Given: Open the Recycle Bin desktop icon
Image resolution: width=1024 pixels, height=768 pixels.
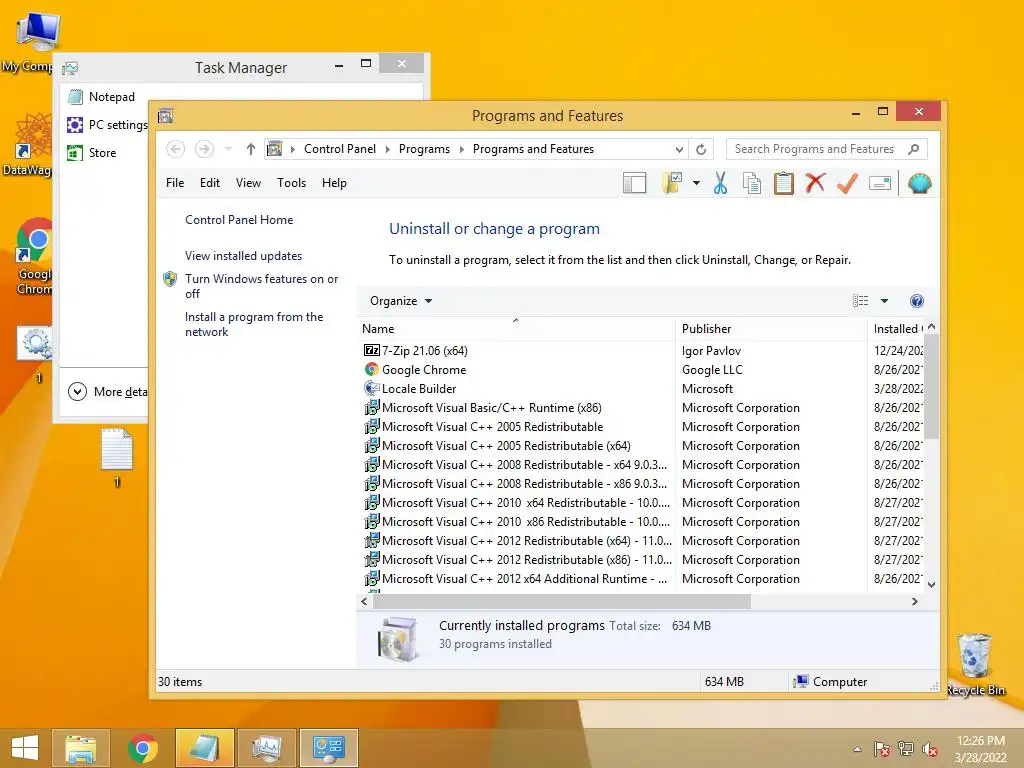Looking at the screenshot, I should coord(976,664).
